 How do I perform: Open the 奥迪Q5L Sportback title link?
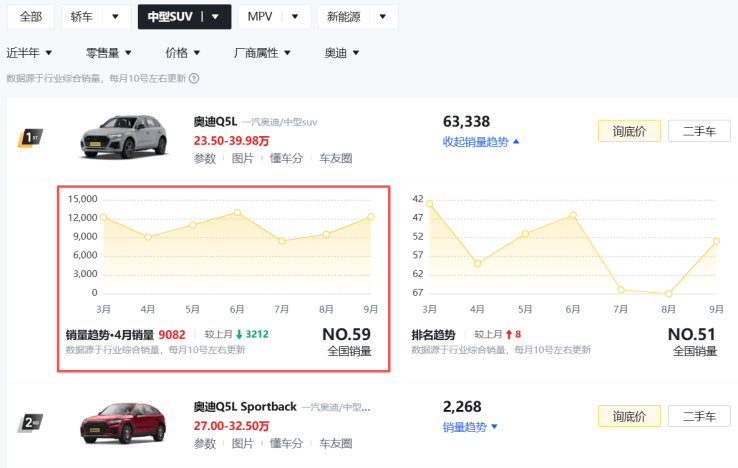pos(245,407)
